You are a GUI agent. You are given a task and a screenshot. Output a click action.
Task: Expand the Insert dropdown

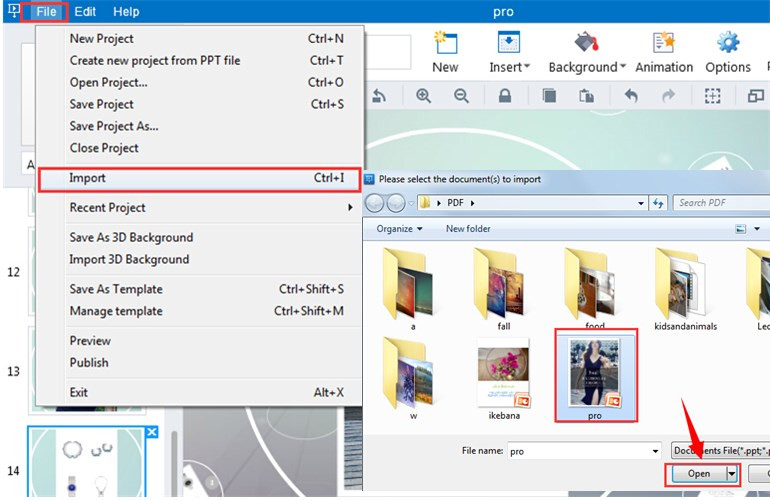pos(511,66)
